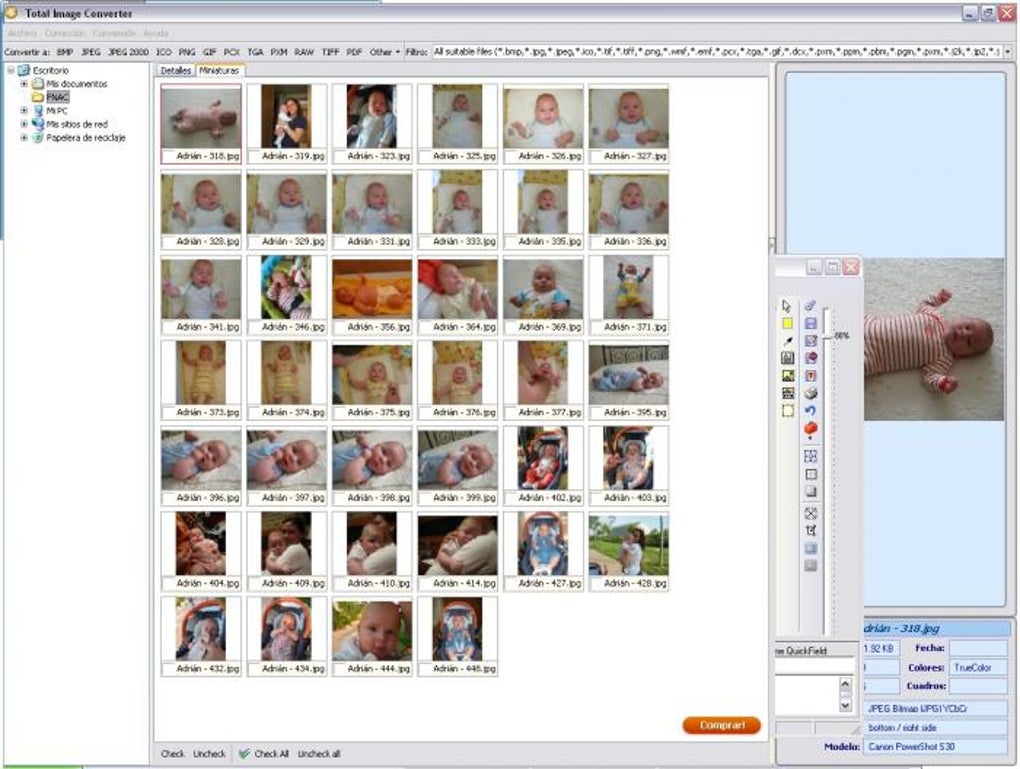The height and width of the screenshot is (769, 1020).
Task: Click the crossed diagonal arrows icon
Action: (810, 513)
